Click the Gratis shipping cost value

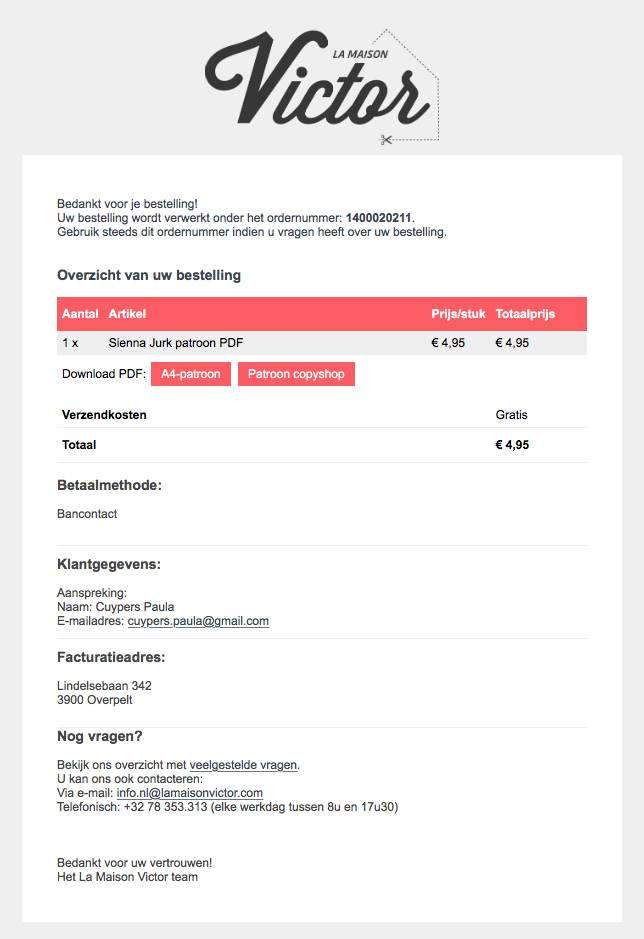(x=512, y=415)
